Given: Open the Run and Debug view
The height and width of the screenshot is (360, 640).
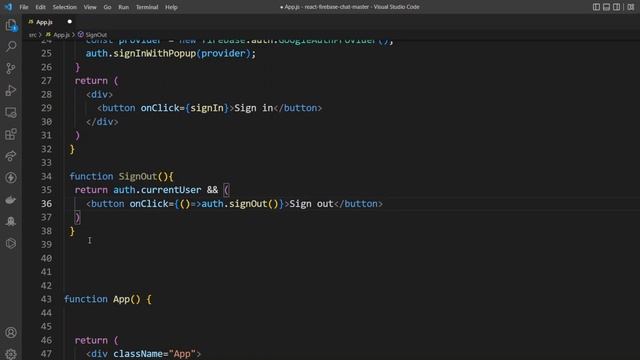Looking at the screenshot, I should pyautogui.click(x=11, y=90).
